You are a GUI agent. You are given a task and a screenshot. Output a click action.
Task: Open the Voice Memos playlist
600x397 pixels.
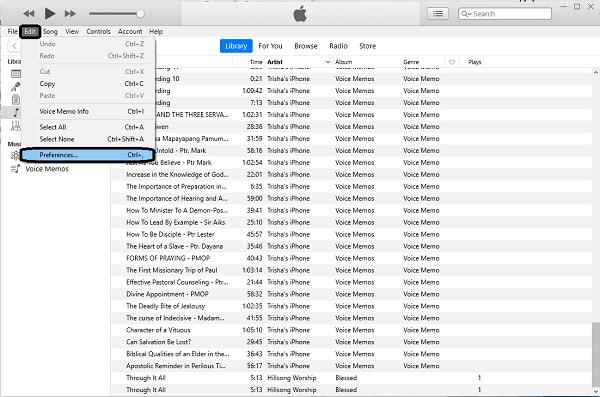[x=47, y=169]
